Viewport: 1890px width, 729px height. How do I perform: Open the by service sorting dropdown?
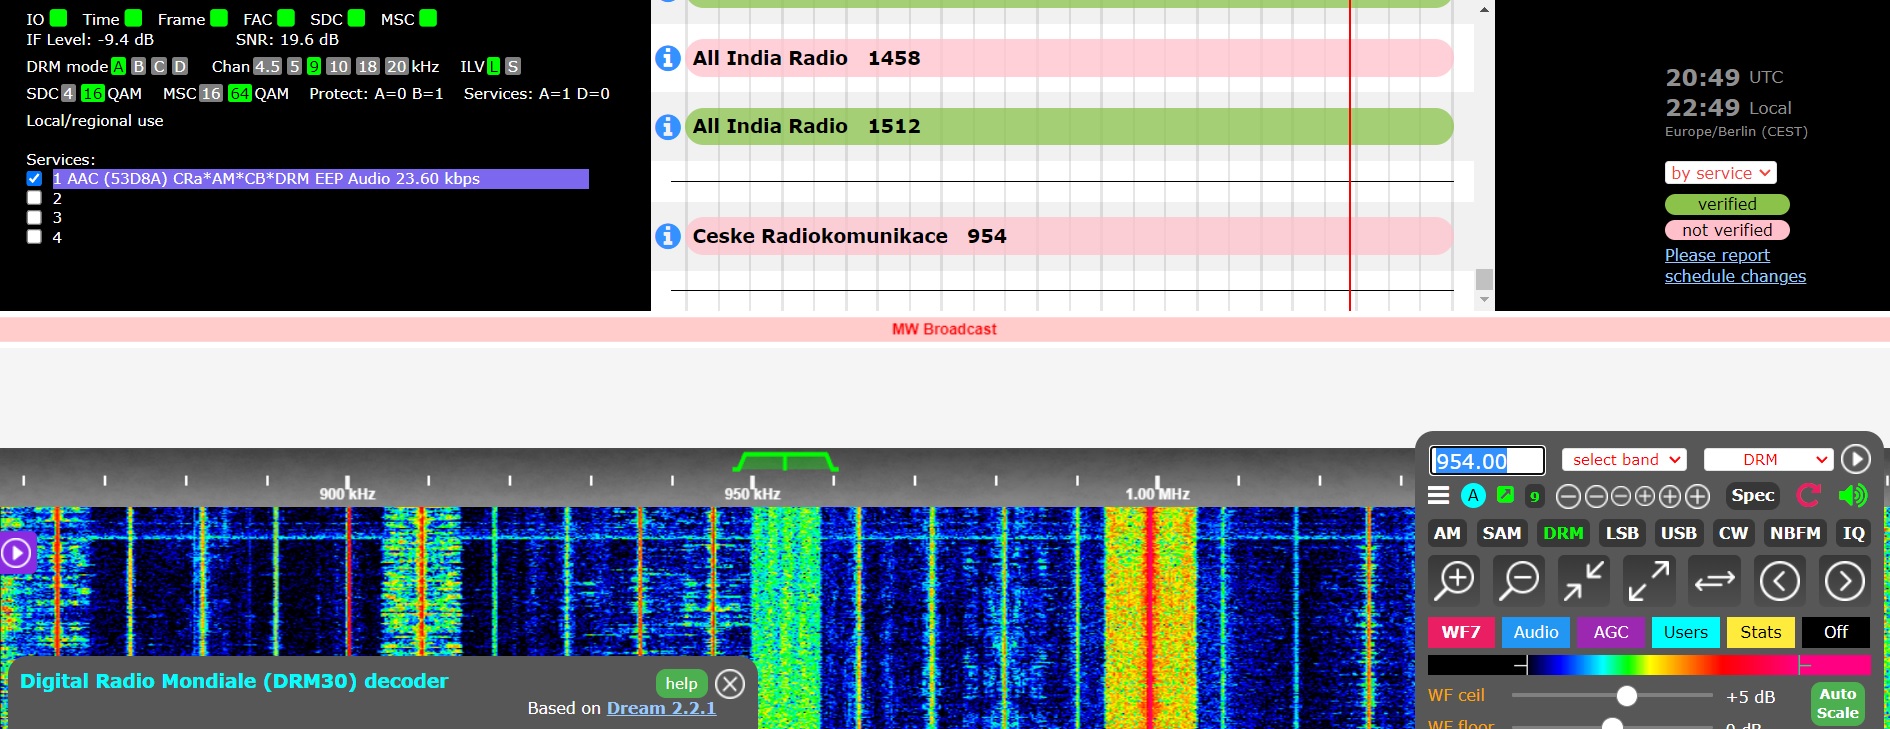1720,173
